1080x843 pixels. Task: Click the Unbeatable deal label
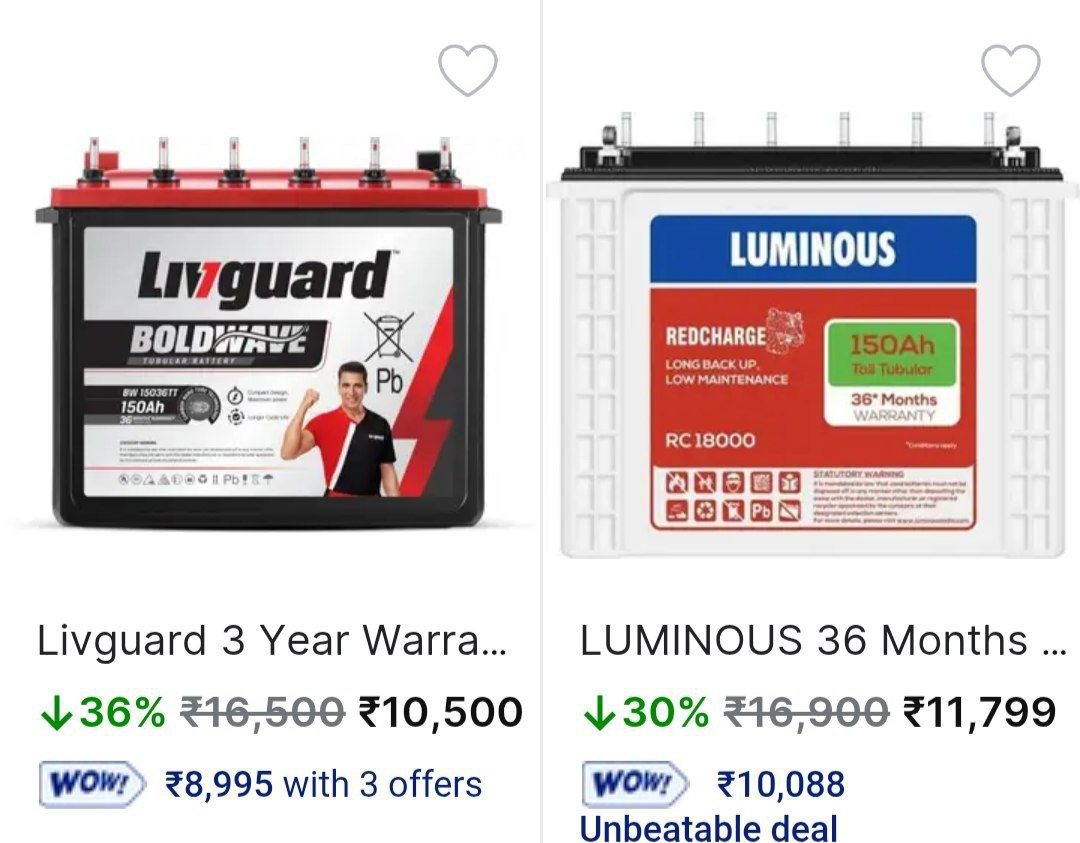pos(709,827)
